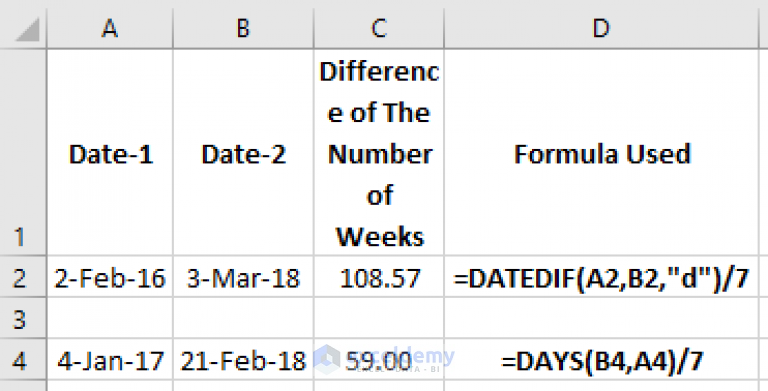Click the Date-2 header cell
This screenshot has width=768, height=391.
243,152
